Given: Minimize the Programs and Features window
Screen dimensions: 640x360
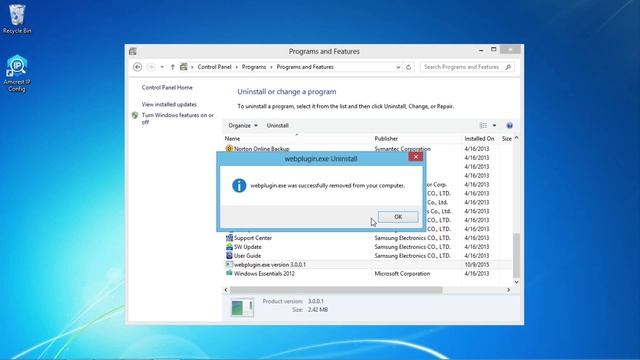Looking at the screenshot, I should click(x=481, y=50).
